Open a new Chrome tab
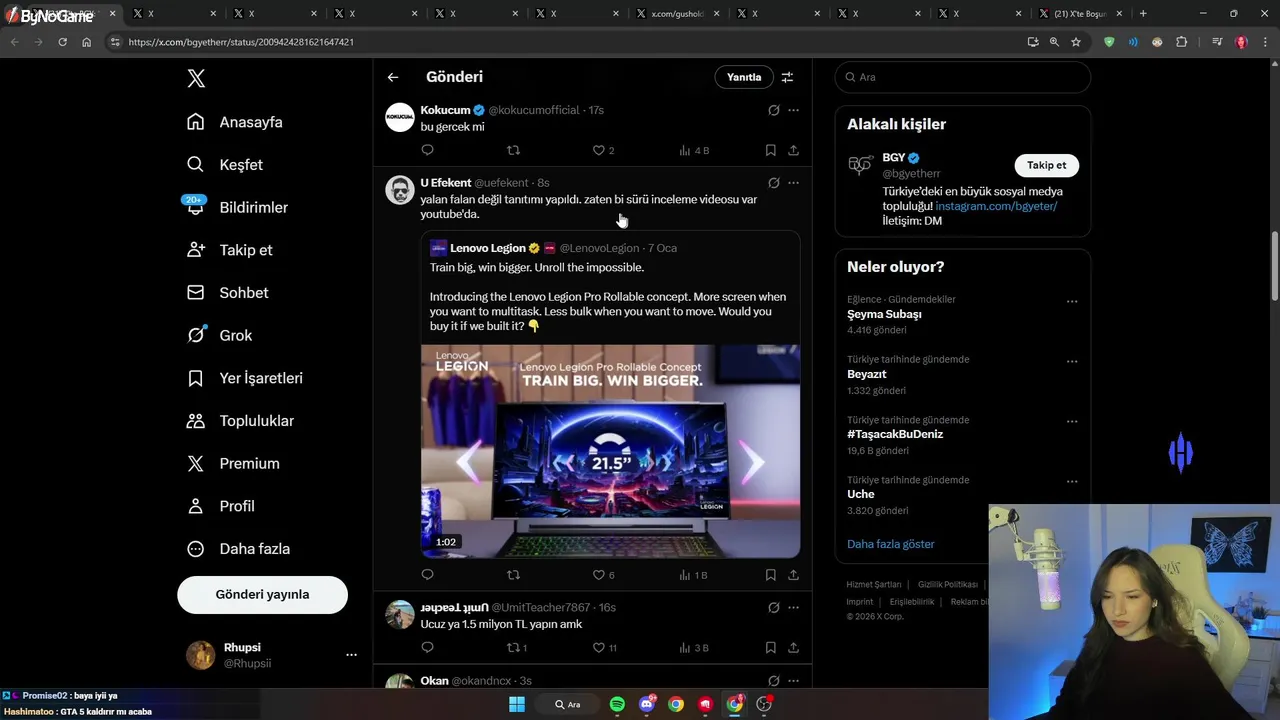The image size is (1280, 720). coord(1143,13)
